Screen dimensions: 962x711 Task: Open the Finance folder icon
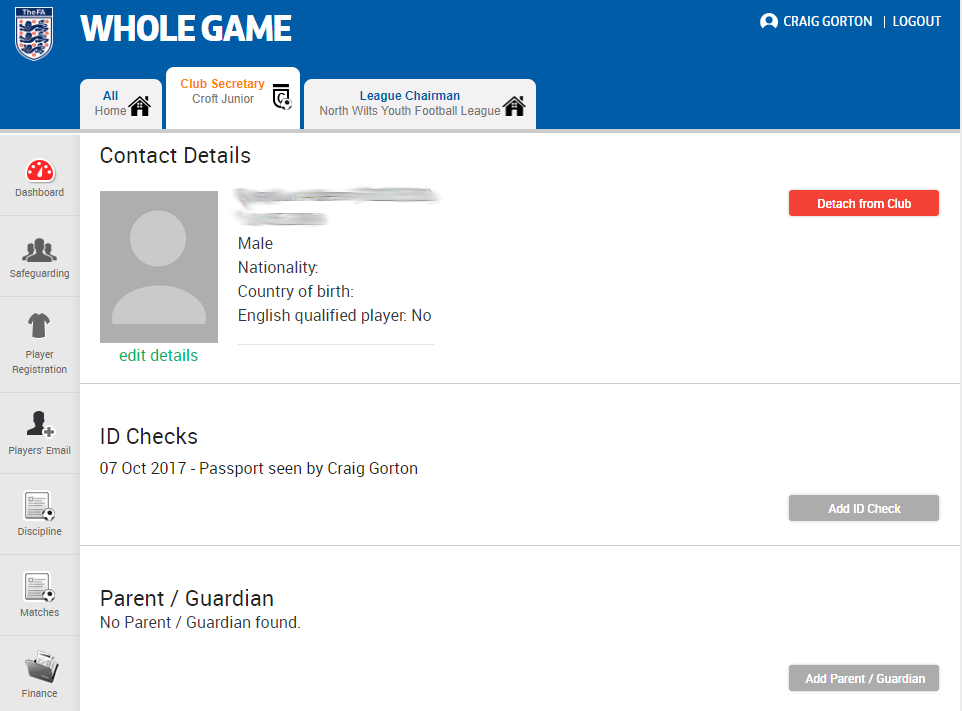point(41,666)
